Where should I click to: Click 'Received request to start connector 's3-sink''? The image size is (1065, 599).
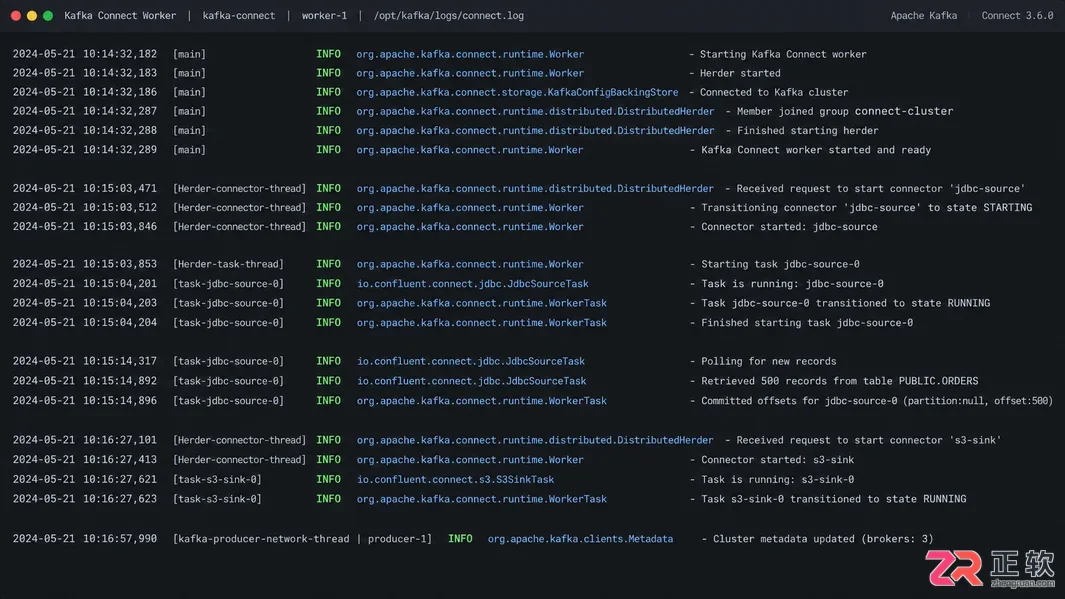point(869,440)
